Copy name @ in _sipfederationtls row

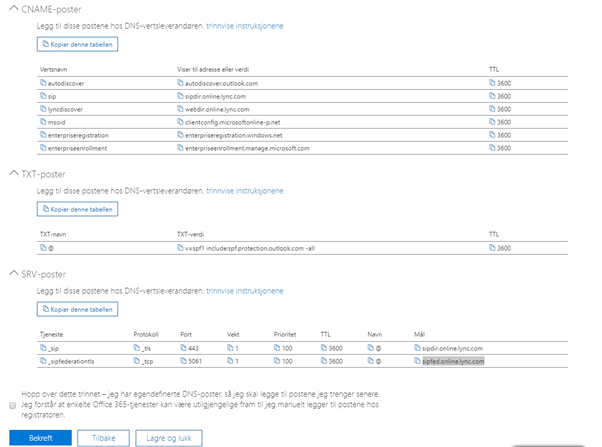coord(370,361)
